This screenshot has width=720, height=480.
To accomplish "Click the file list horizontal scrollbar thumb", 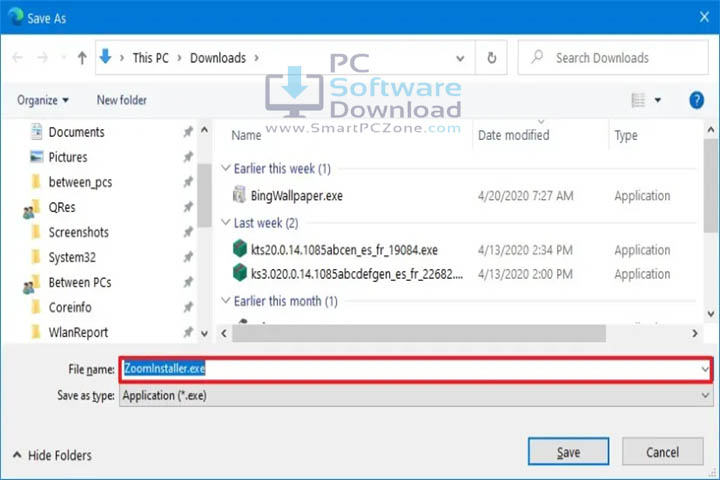I will point(419,333).
